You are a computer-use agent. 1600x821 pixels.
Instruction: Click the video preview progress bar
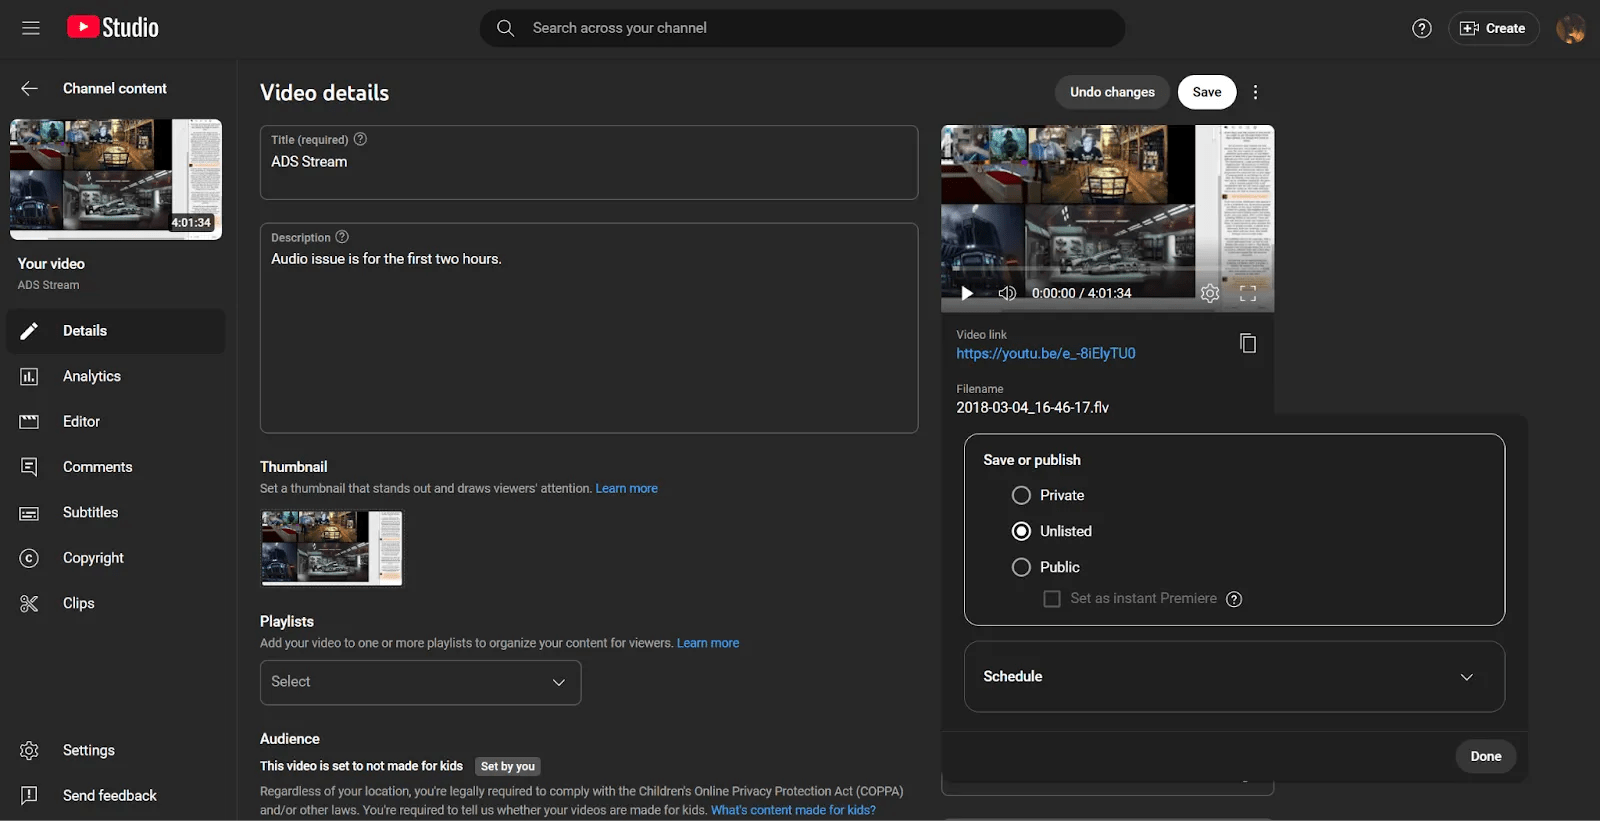[1107, 269]
